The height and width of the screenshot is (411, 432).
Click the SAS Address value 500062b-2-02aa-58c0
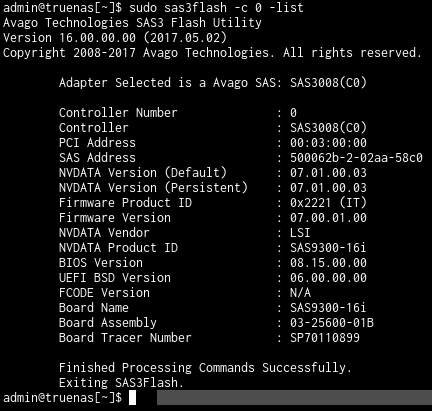[x=356, y=158]
